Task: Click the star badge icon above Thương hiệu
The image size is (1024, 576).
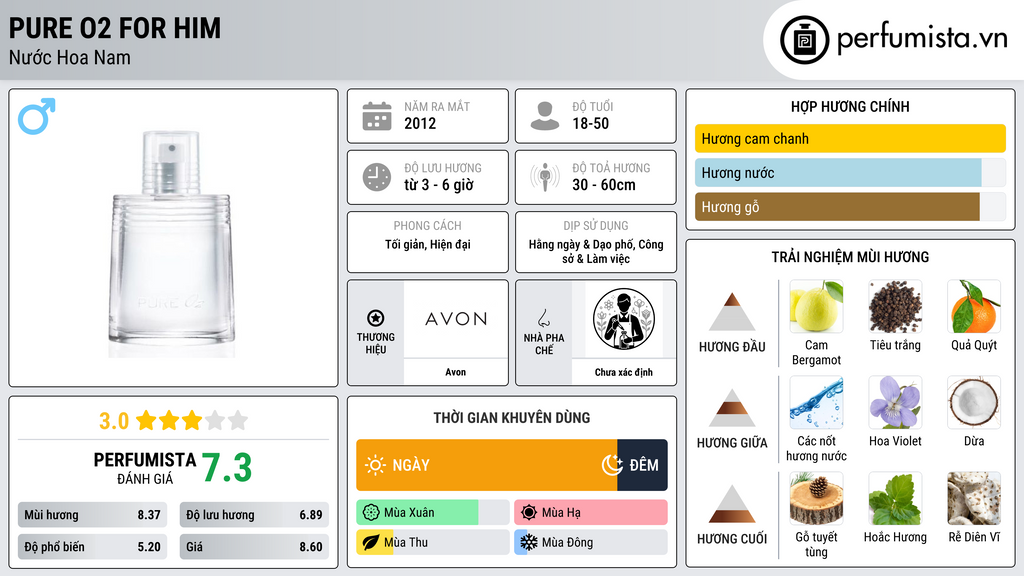Action: tap(376, 318)
